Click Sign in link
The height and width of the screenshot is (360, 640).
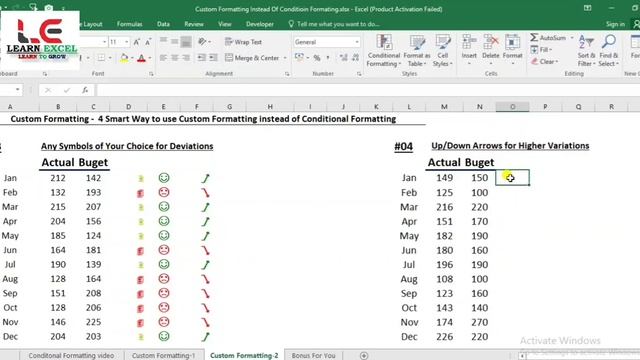(615, 24)
